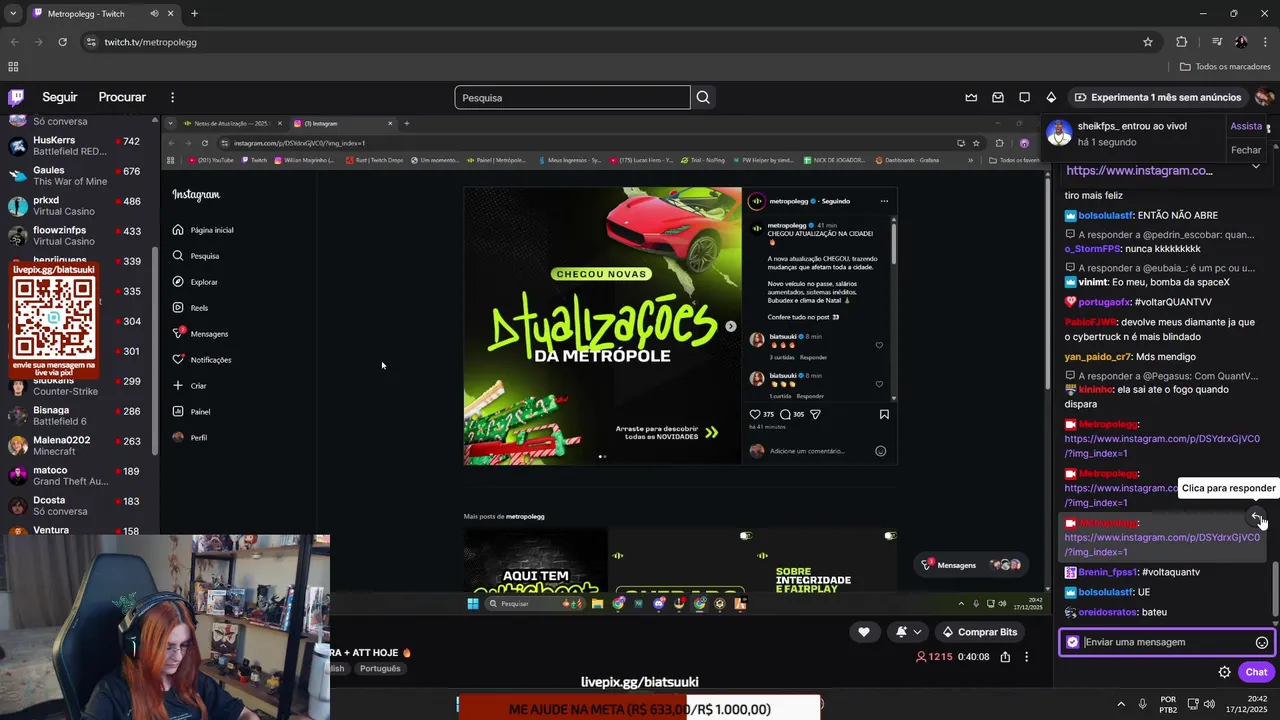Expand the notification options chevron
This screenshot has height=720, width=1280.
(917, 632)
